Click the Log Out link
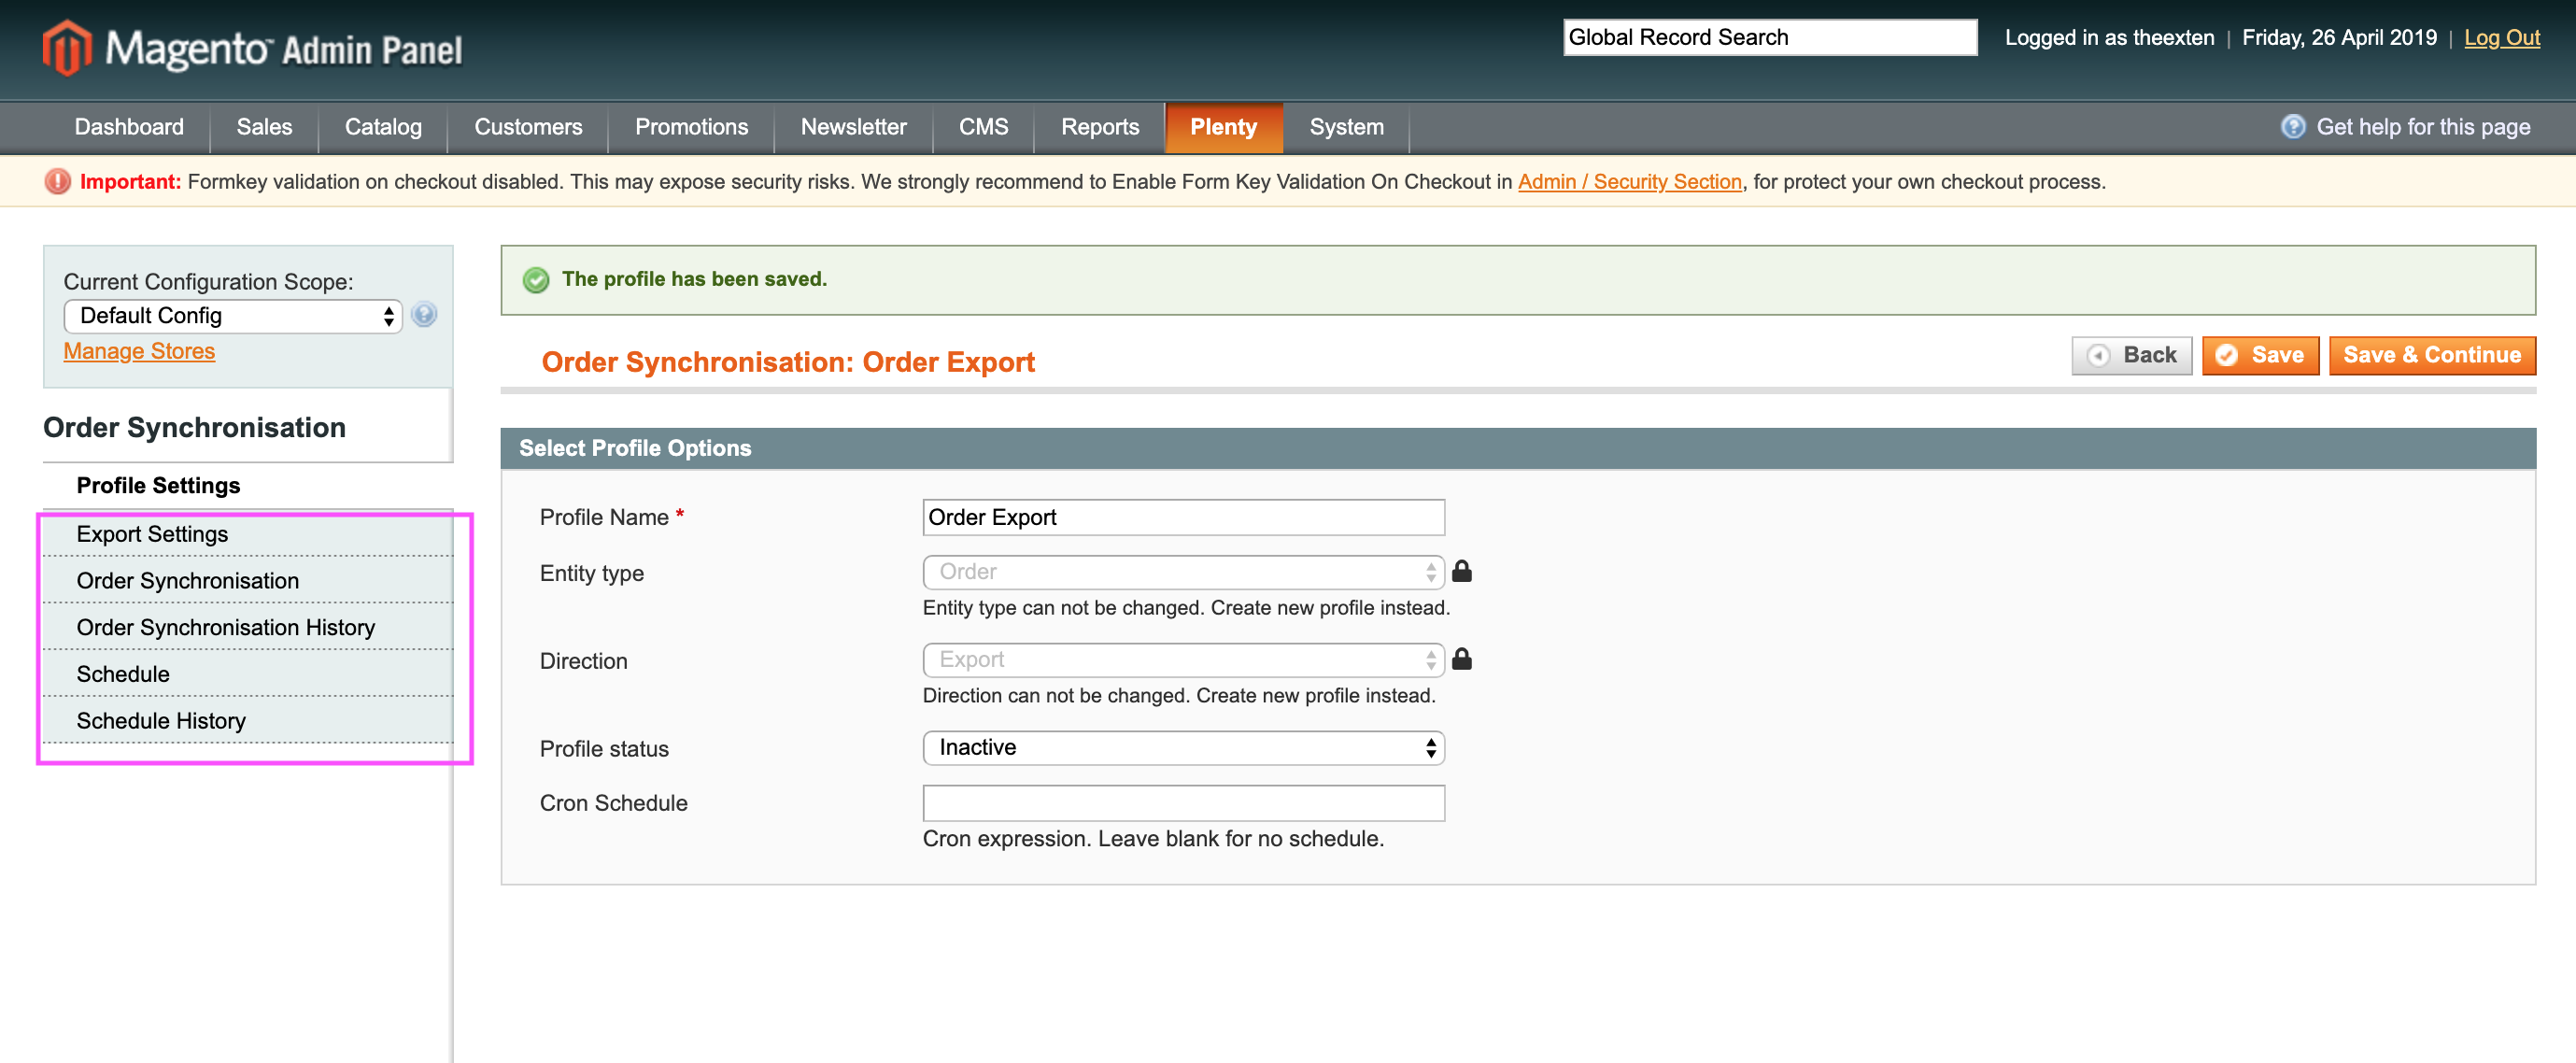 tap(2501, 38)
